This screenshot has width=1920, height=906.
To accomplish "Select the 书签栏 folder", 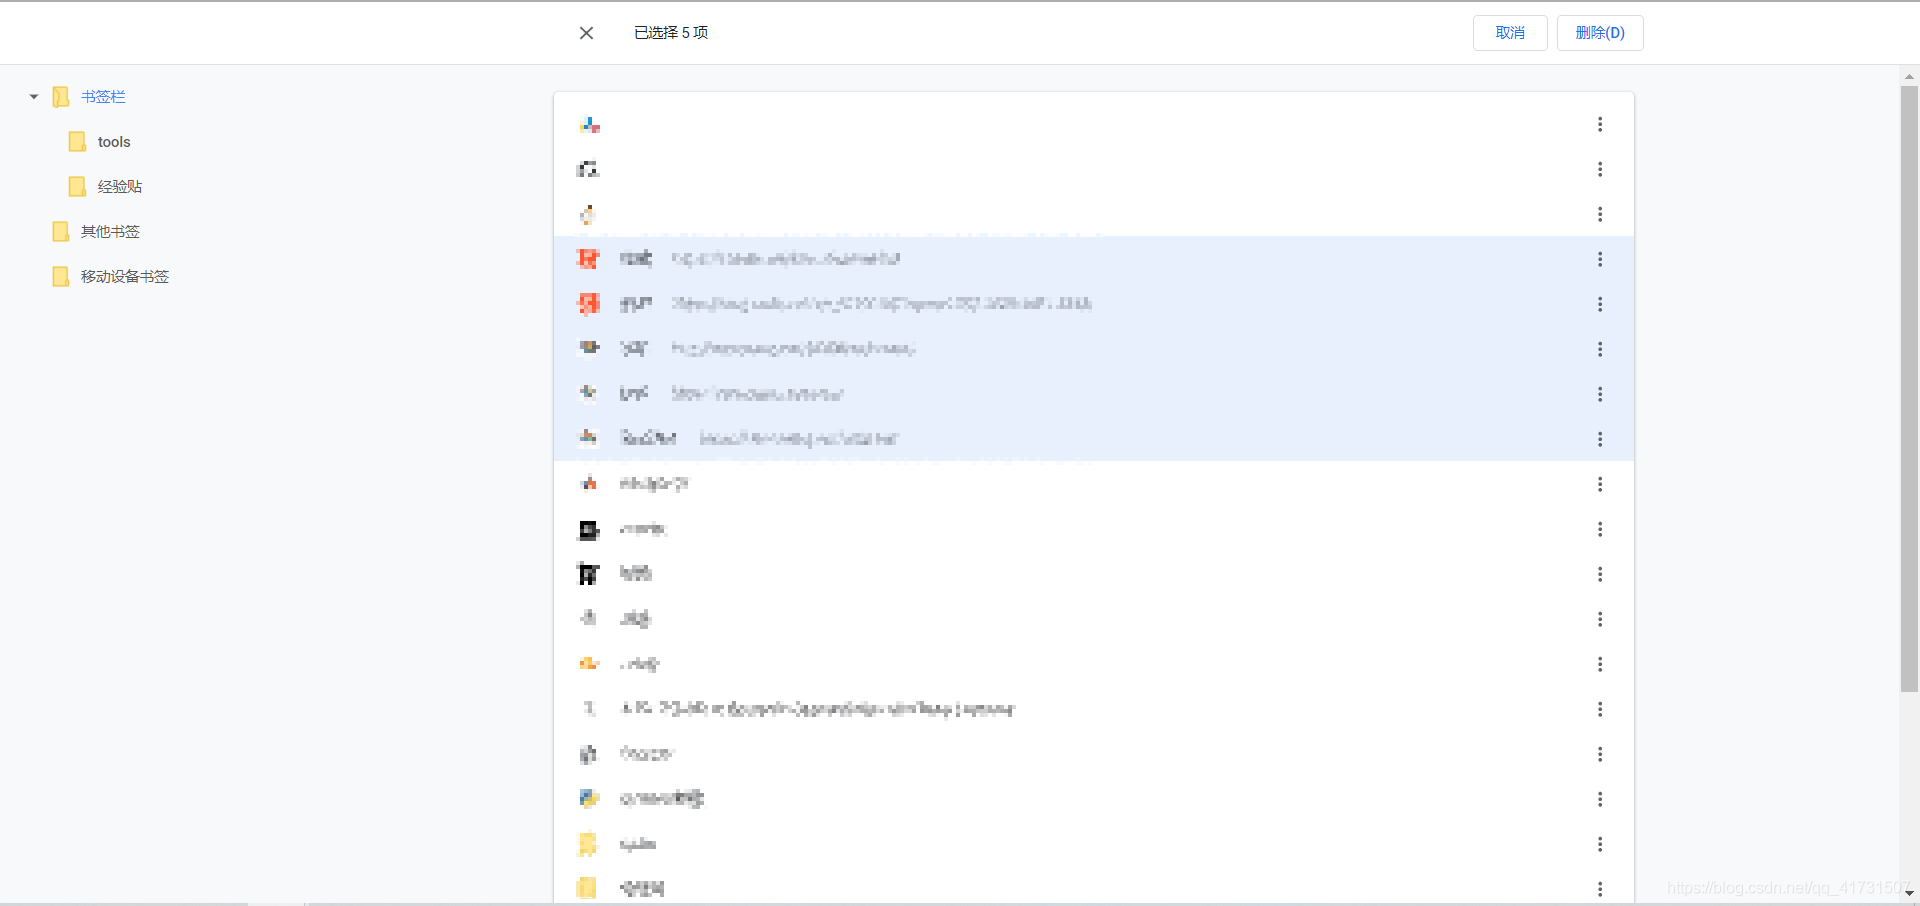I will (x=103, y=97).
